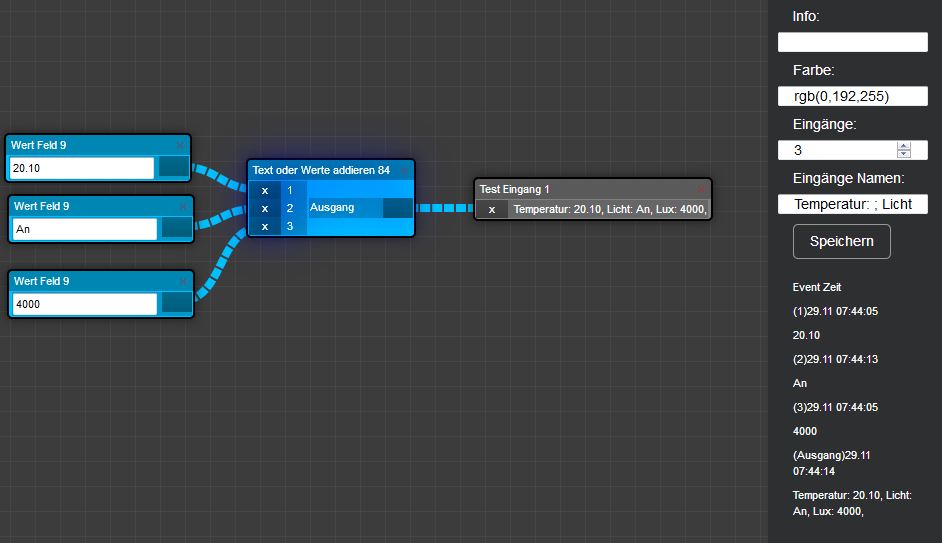Click event entry (2)29.11 07:44:13
The width and height of the screenshot is (942, 543).
coord(835,359)
